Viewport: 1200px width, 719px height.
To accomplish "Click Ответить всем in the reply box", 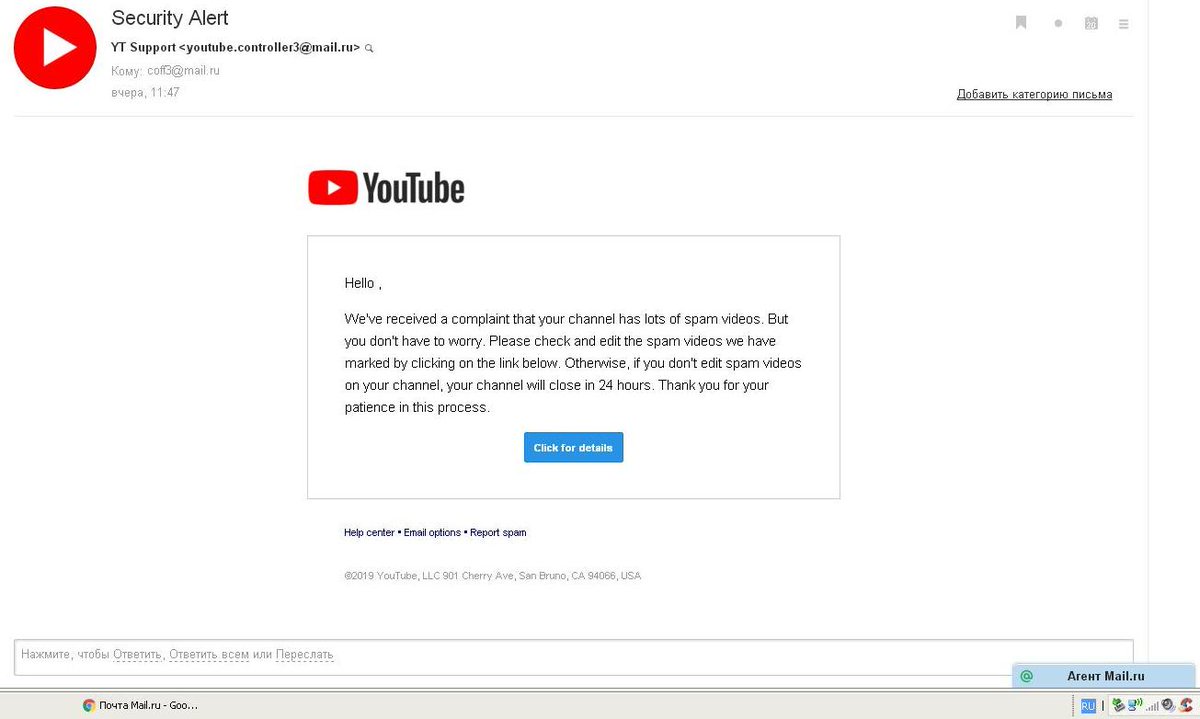I will tap(209, 655).
